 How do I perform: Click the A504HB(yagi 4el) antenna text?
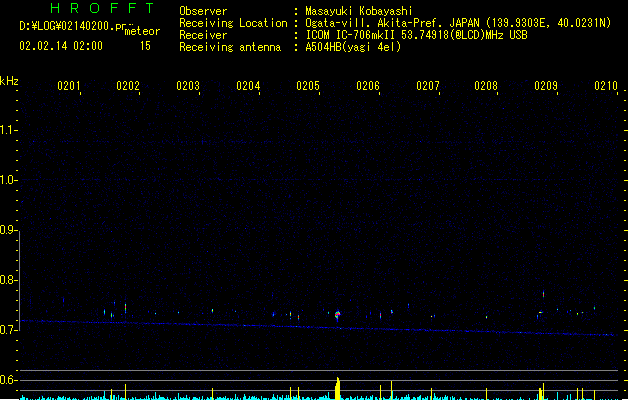(353, 47)
